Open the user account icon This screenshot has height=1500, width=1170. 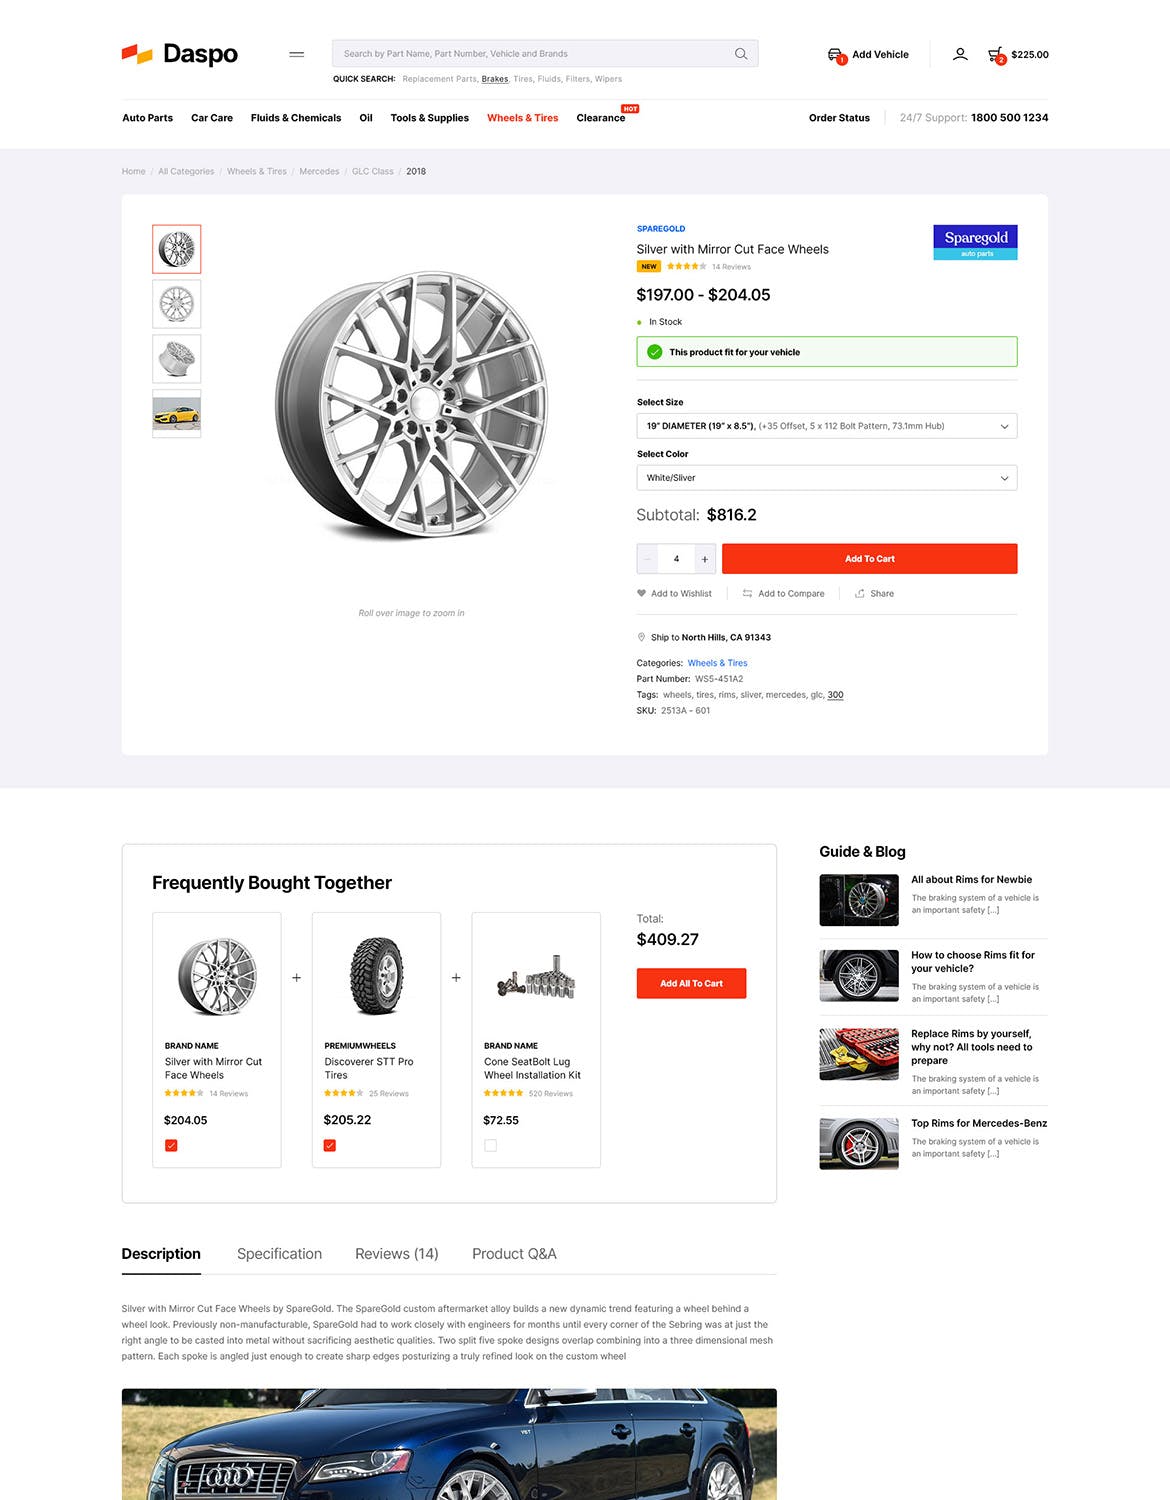tap(960, 54)
